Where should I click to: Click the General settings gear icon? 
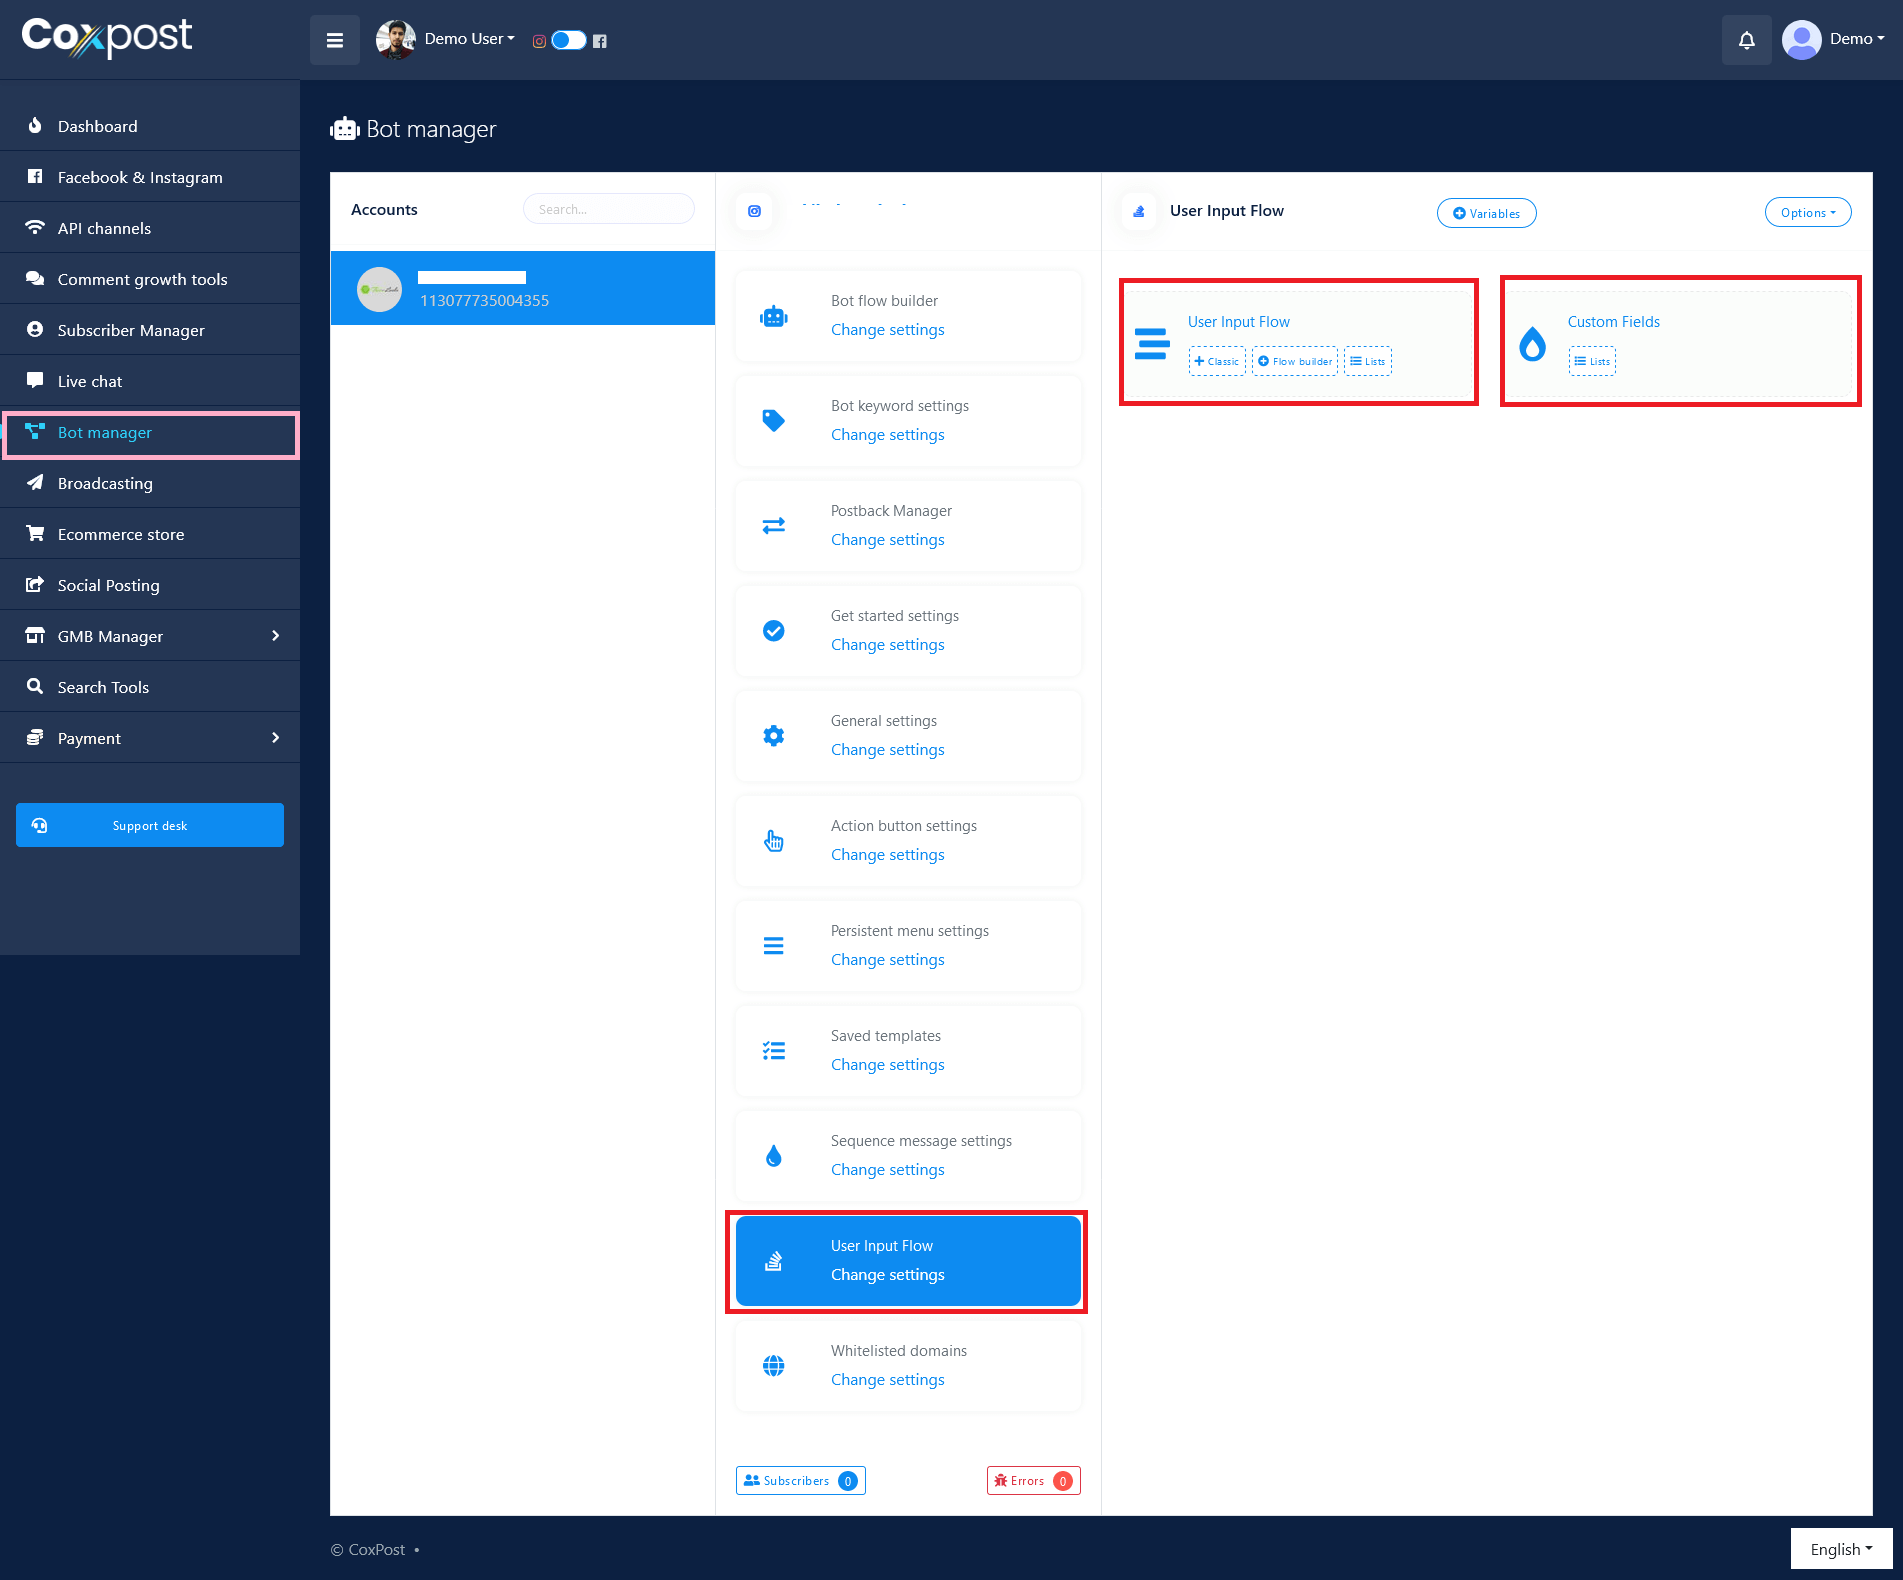tap(773, 736)
